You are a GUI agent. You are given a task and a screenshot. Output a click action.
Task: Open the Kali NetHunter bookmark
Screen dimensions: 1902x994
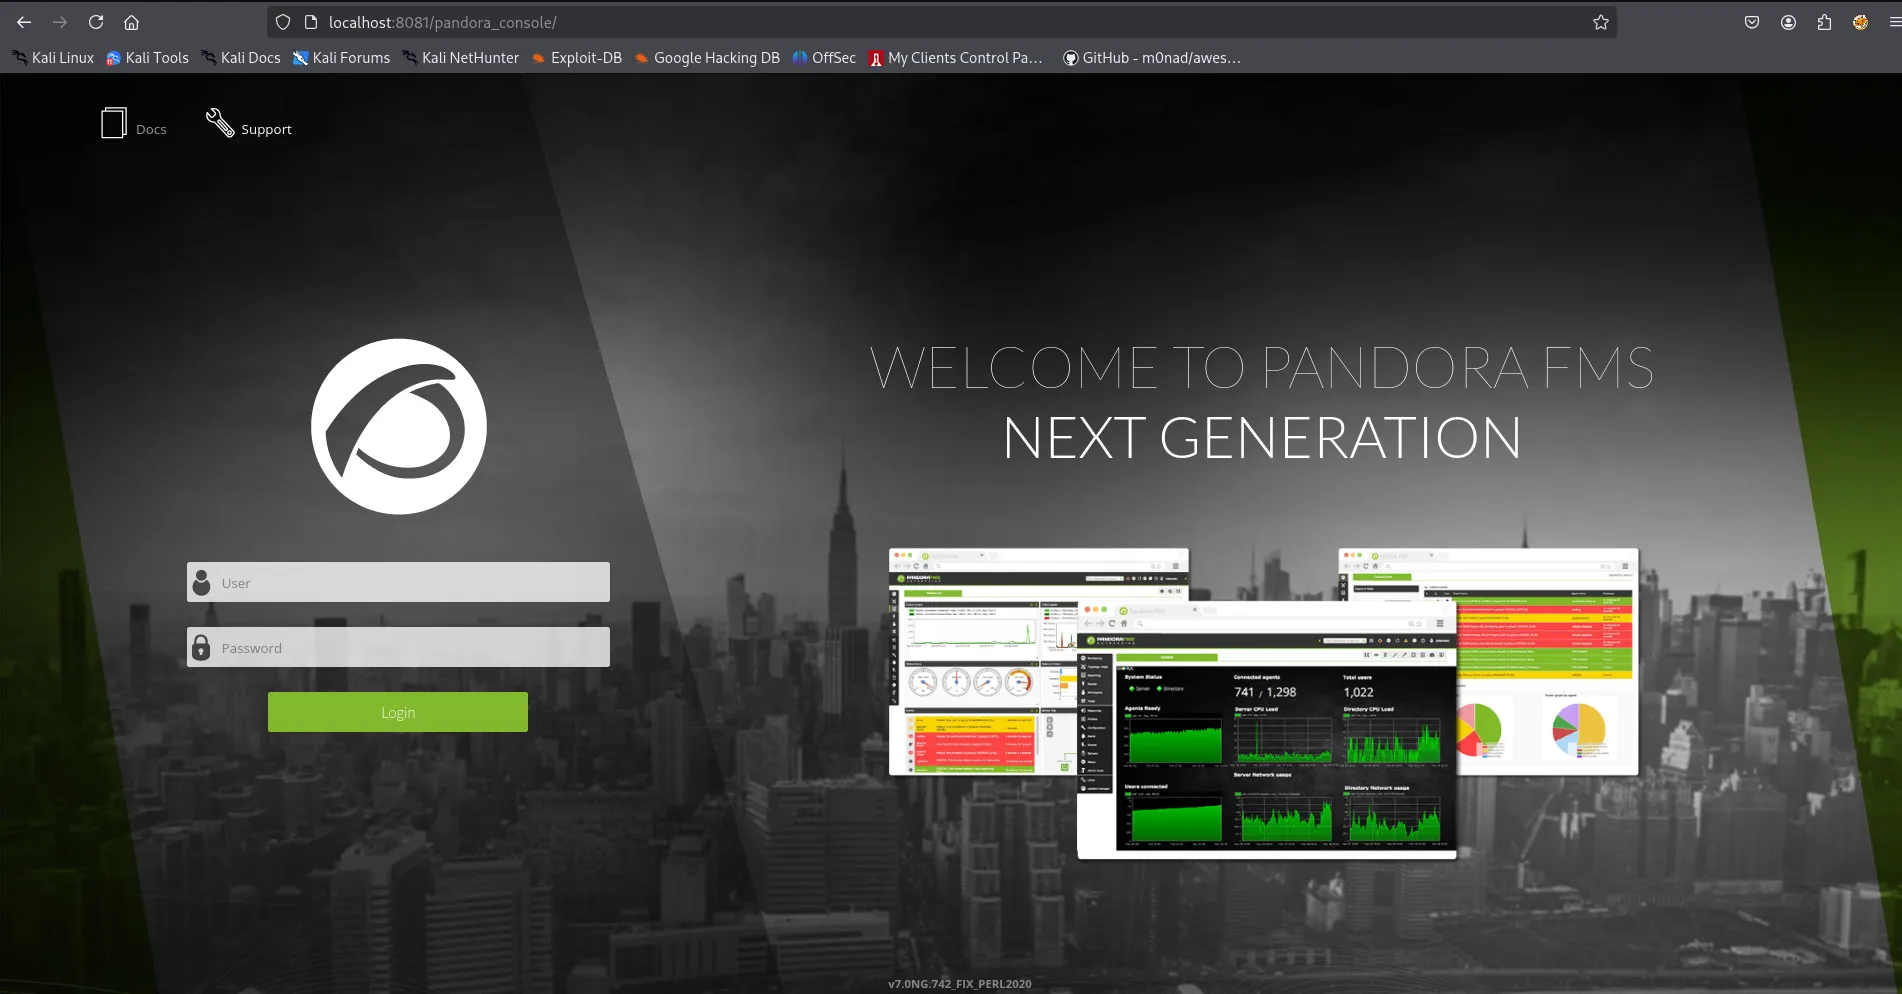[461, 58]
